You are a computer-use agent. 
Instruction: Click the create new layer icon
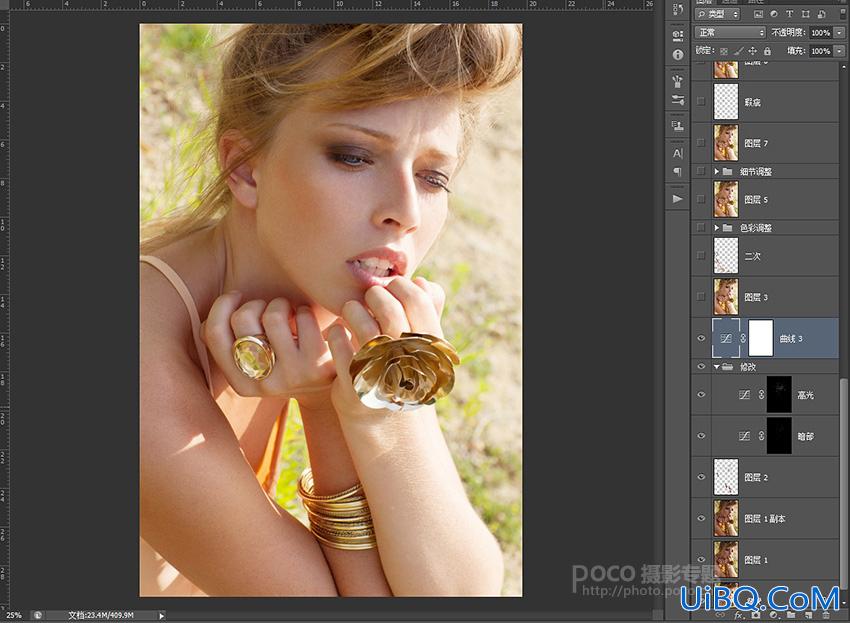808,615
